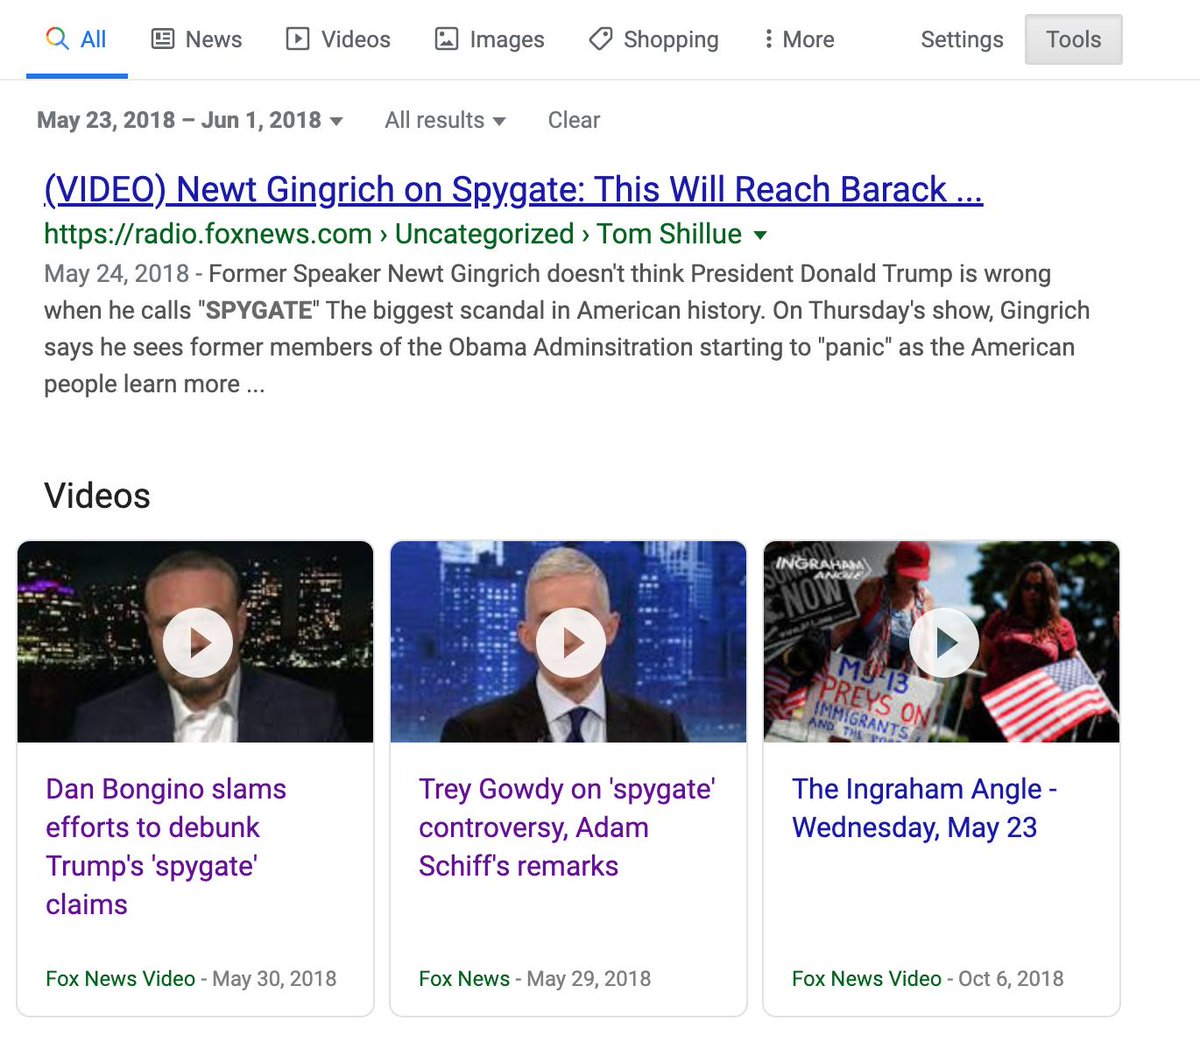Open the green arrow beside Tom Shillue
Screen dimensions: 1200x1063
coord(760,235)
